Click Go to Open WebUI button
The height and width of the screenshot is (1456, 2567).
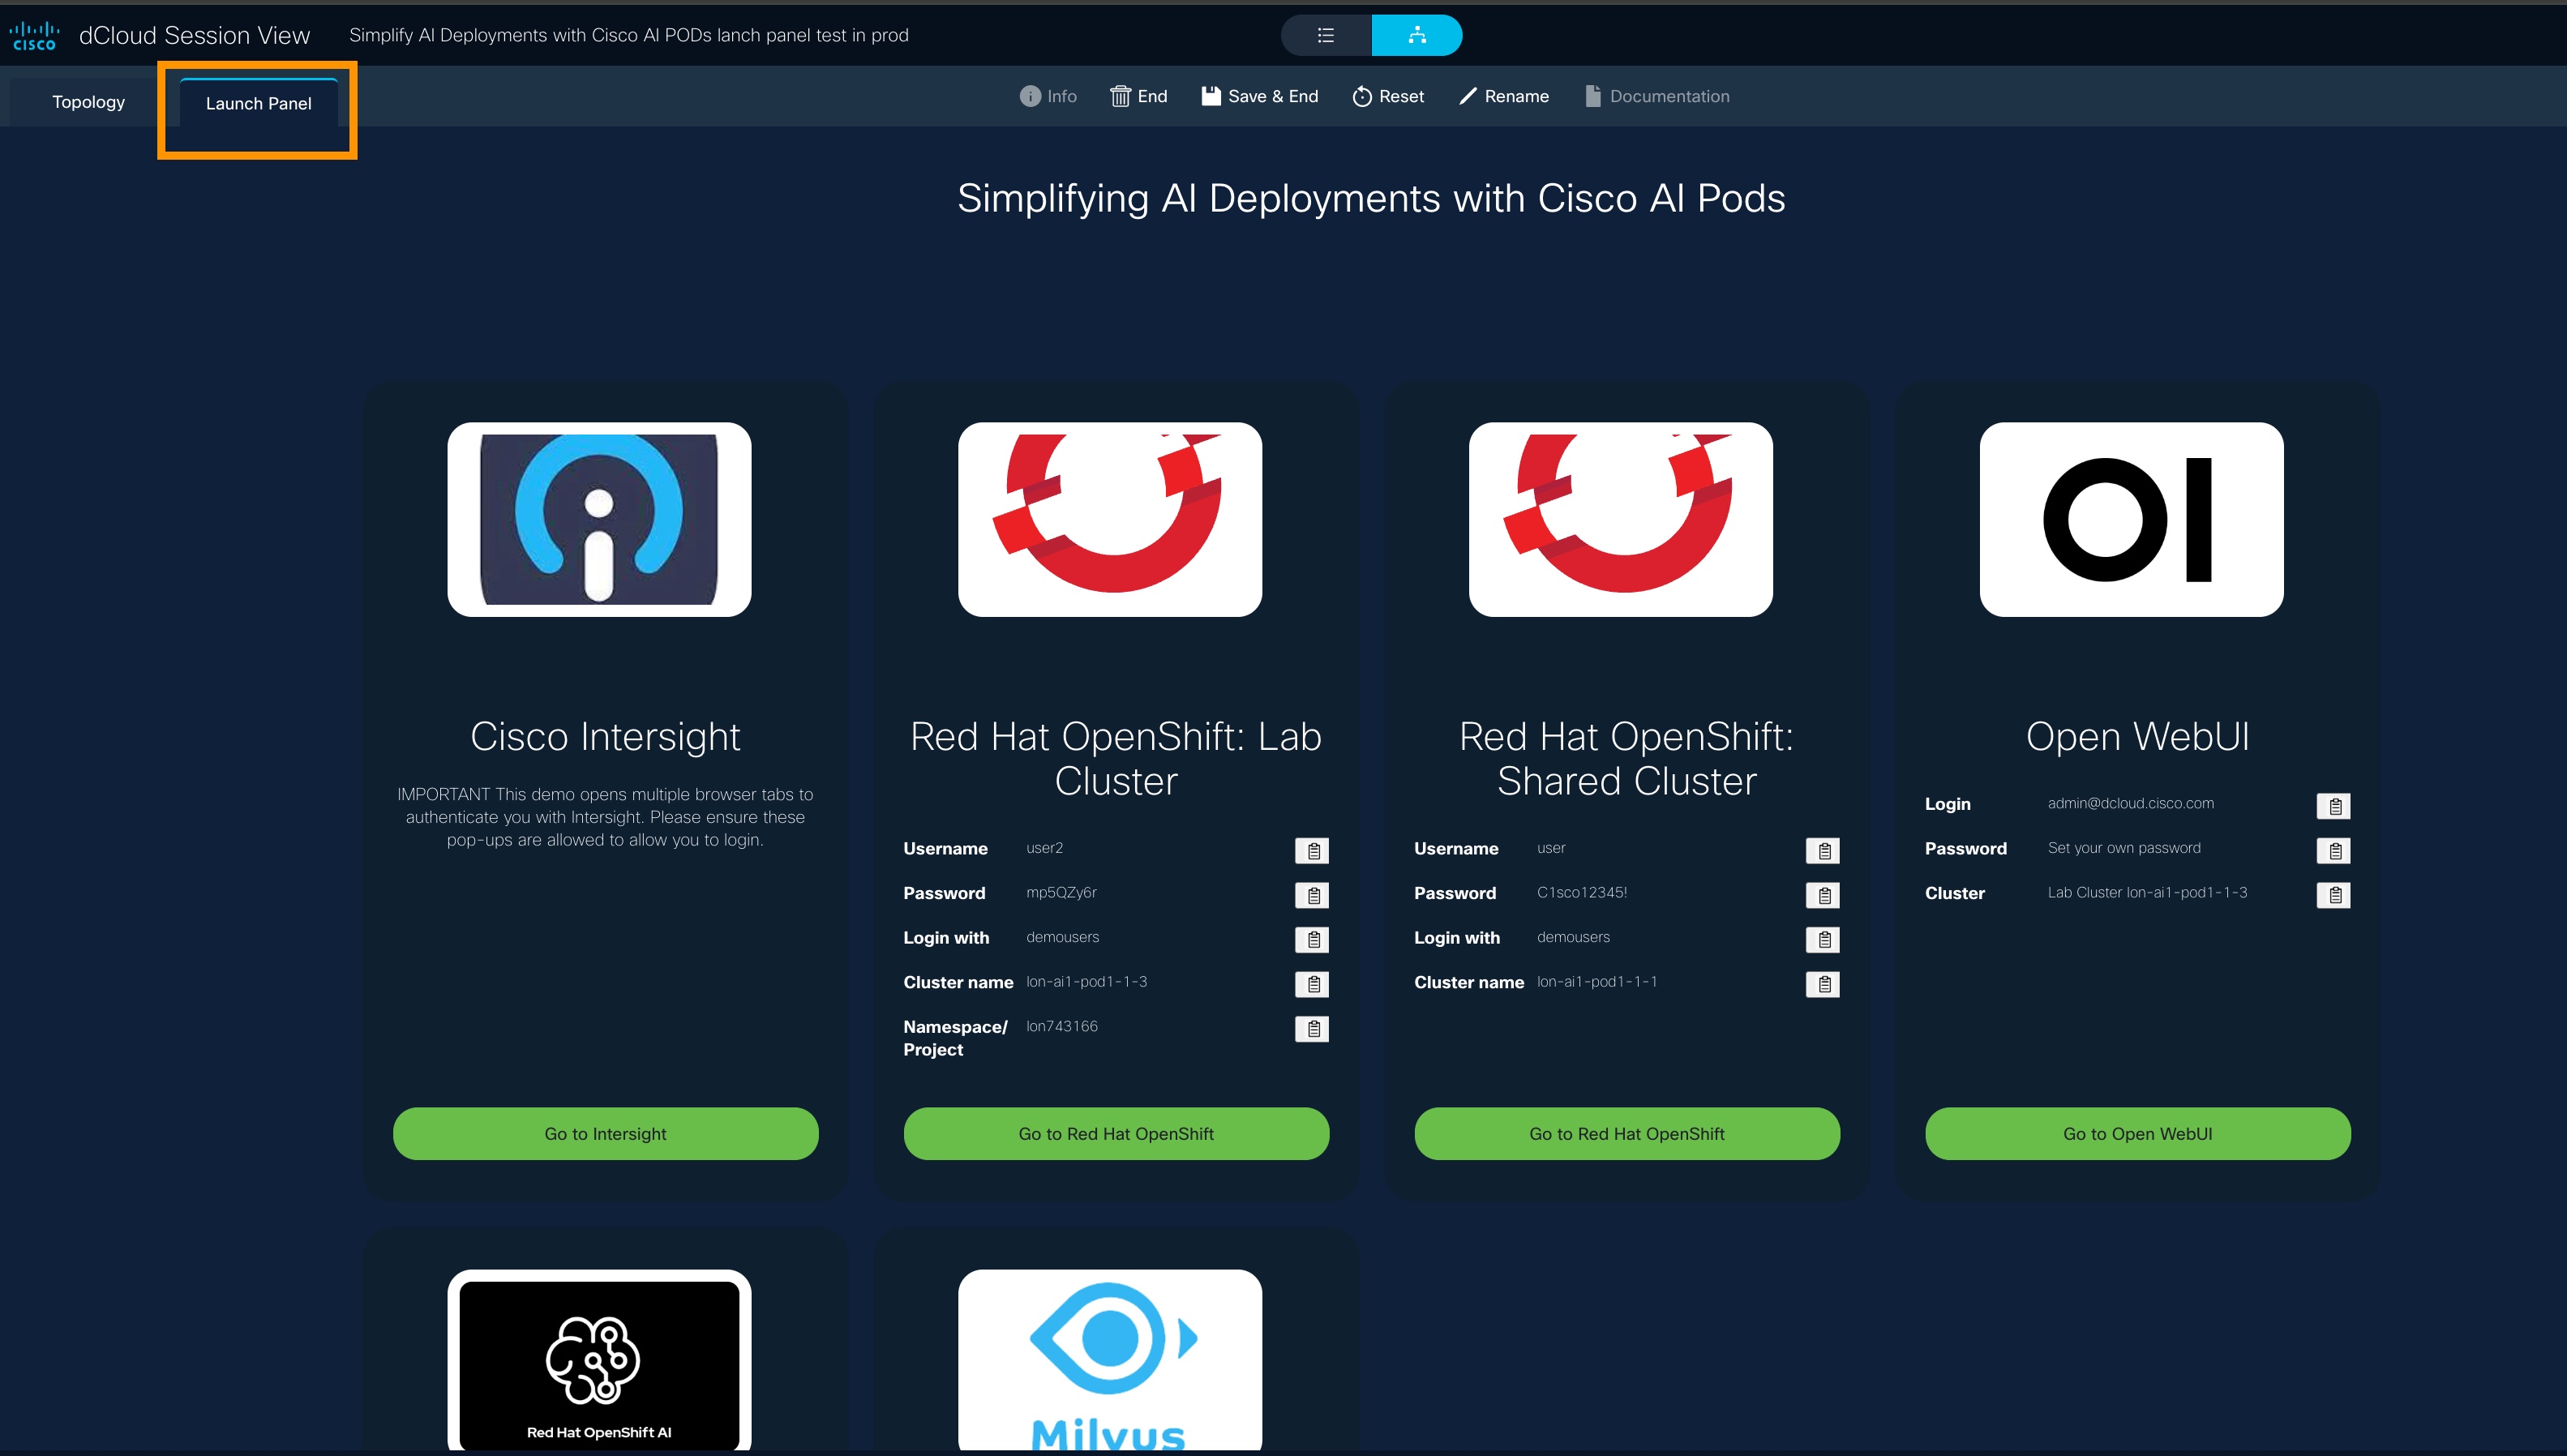[2138, 1134]
